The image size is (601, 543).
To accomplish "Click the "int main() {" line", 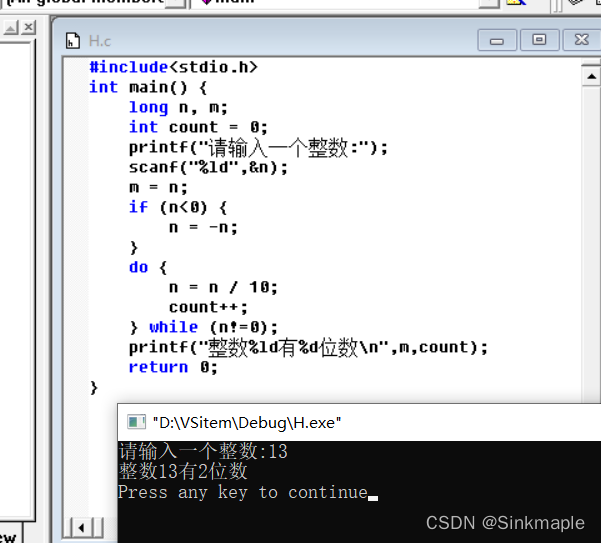I will pyautogui.click(x=148, y=87).
